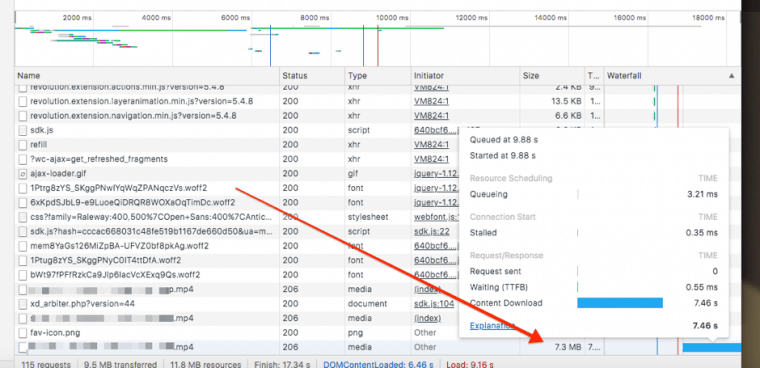The width and height of the screenshot is (760, 368).
Task: Click the sdk.js file type icon
Action: point(22,130)
